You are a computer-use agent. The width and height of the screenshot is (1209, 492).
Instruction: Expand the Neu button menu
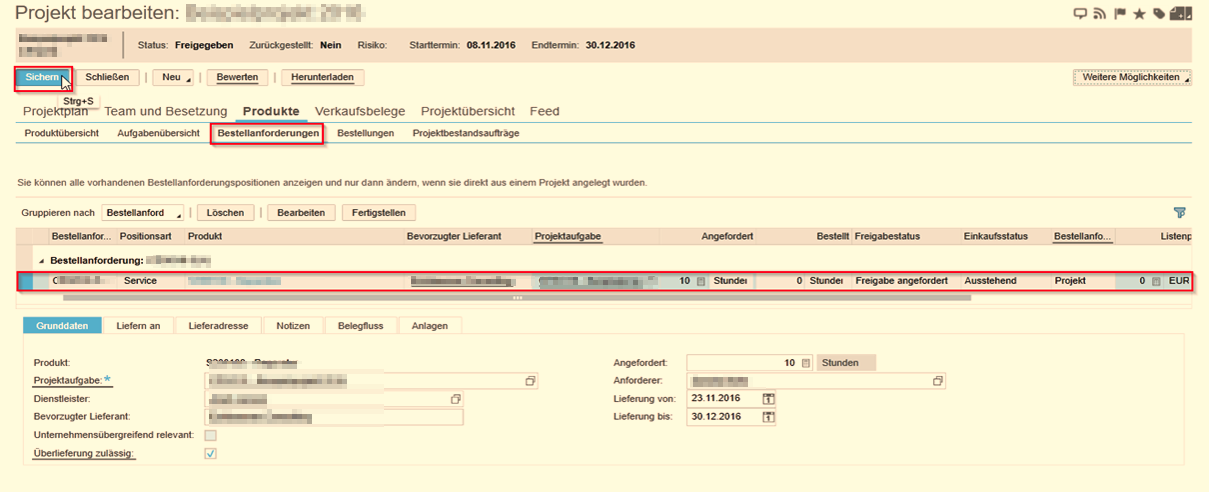pos(174,77)
